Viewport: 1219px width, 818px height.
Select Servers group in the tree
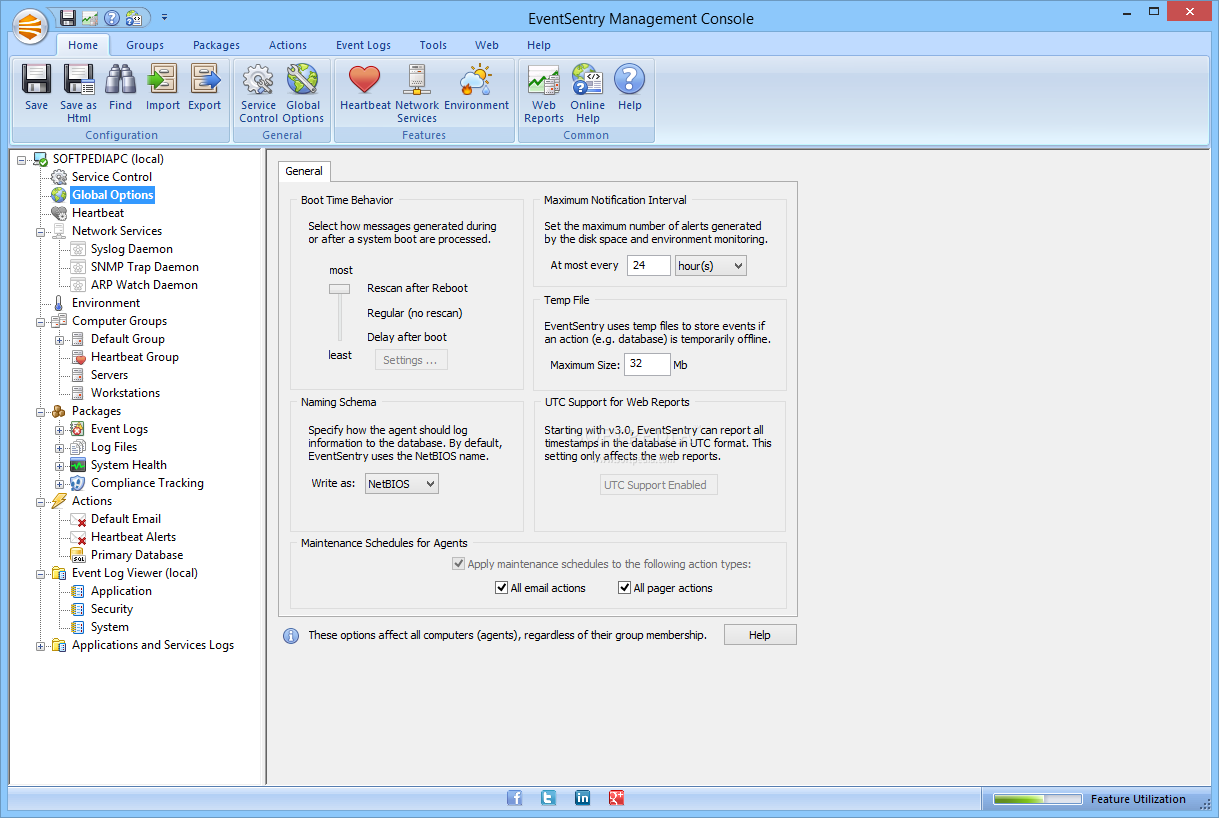pos(109,375)
